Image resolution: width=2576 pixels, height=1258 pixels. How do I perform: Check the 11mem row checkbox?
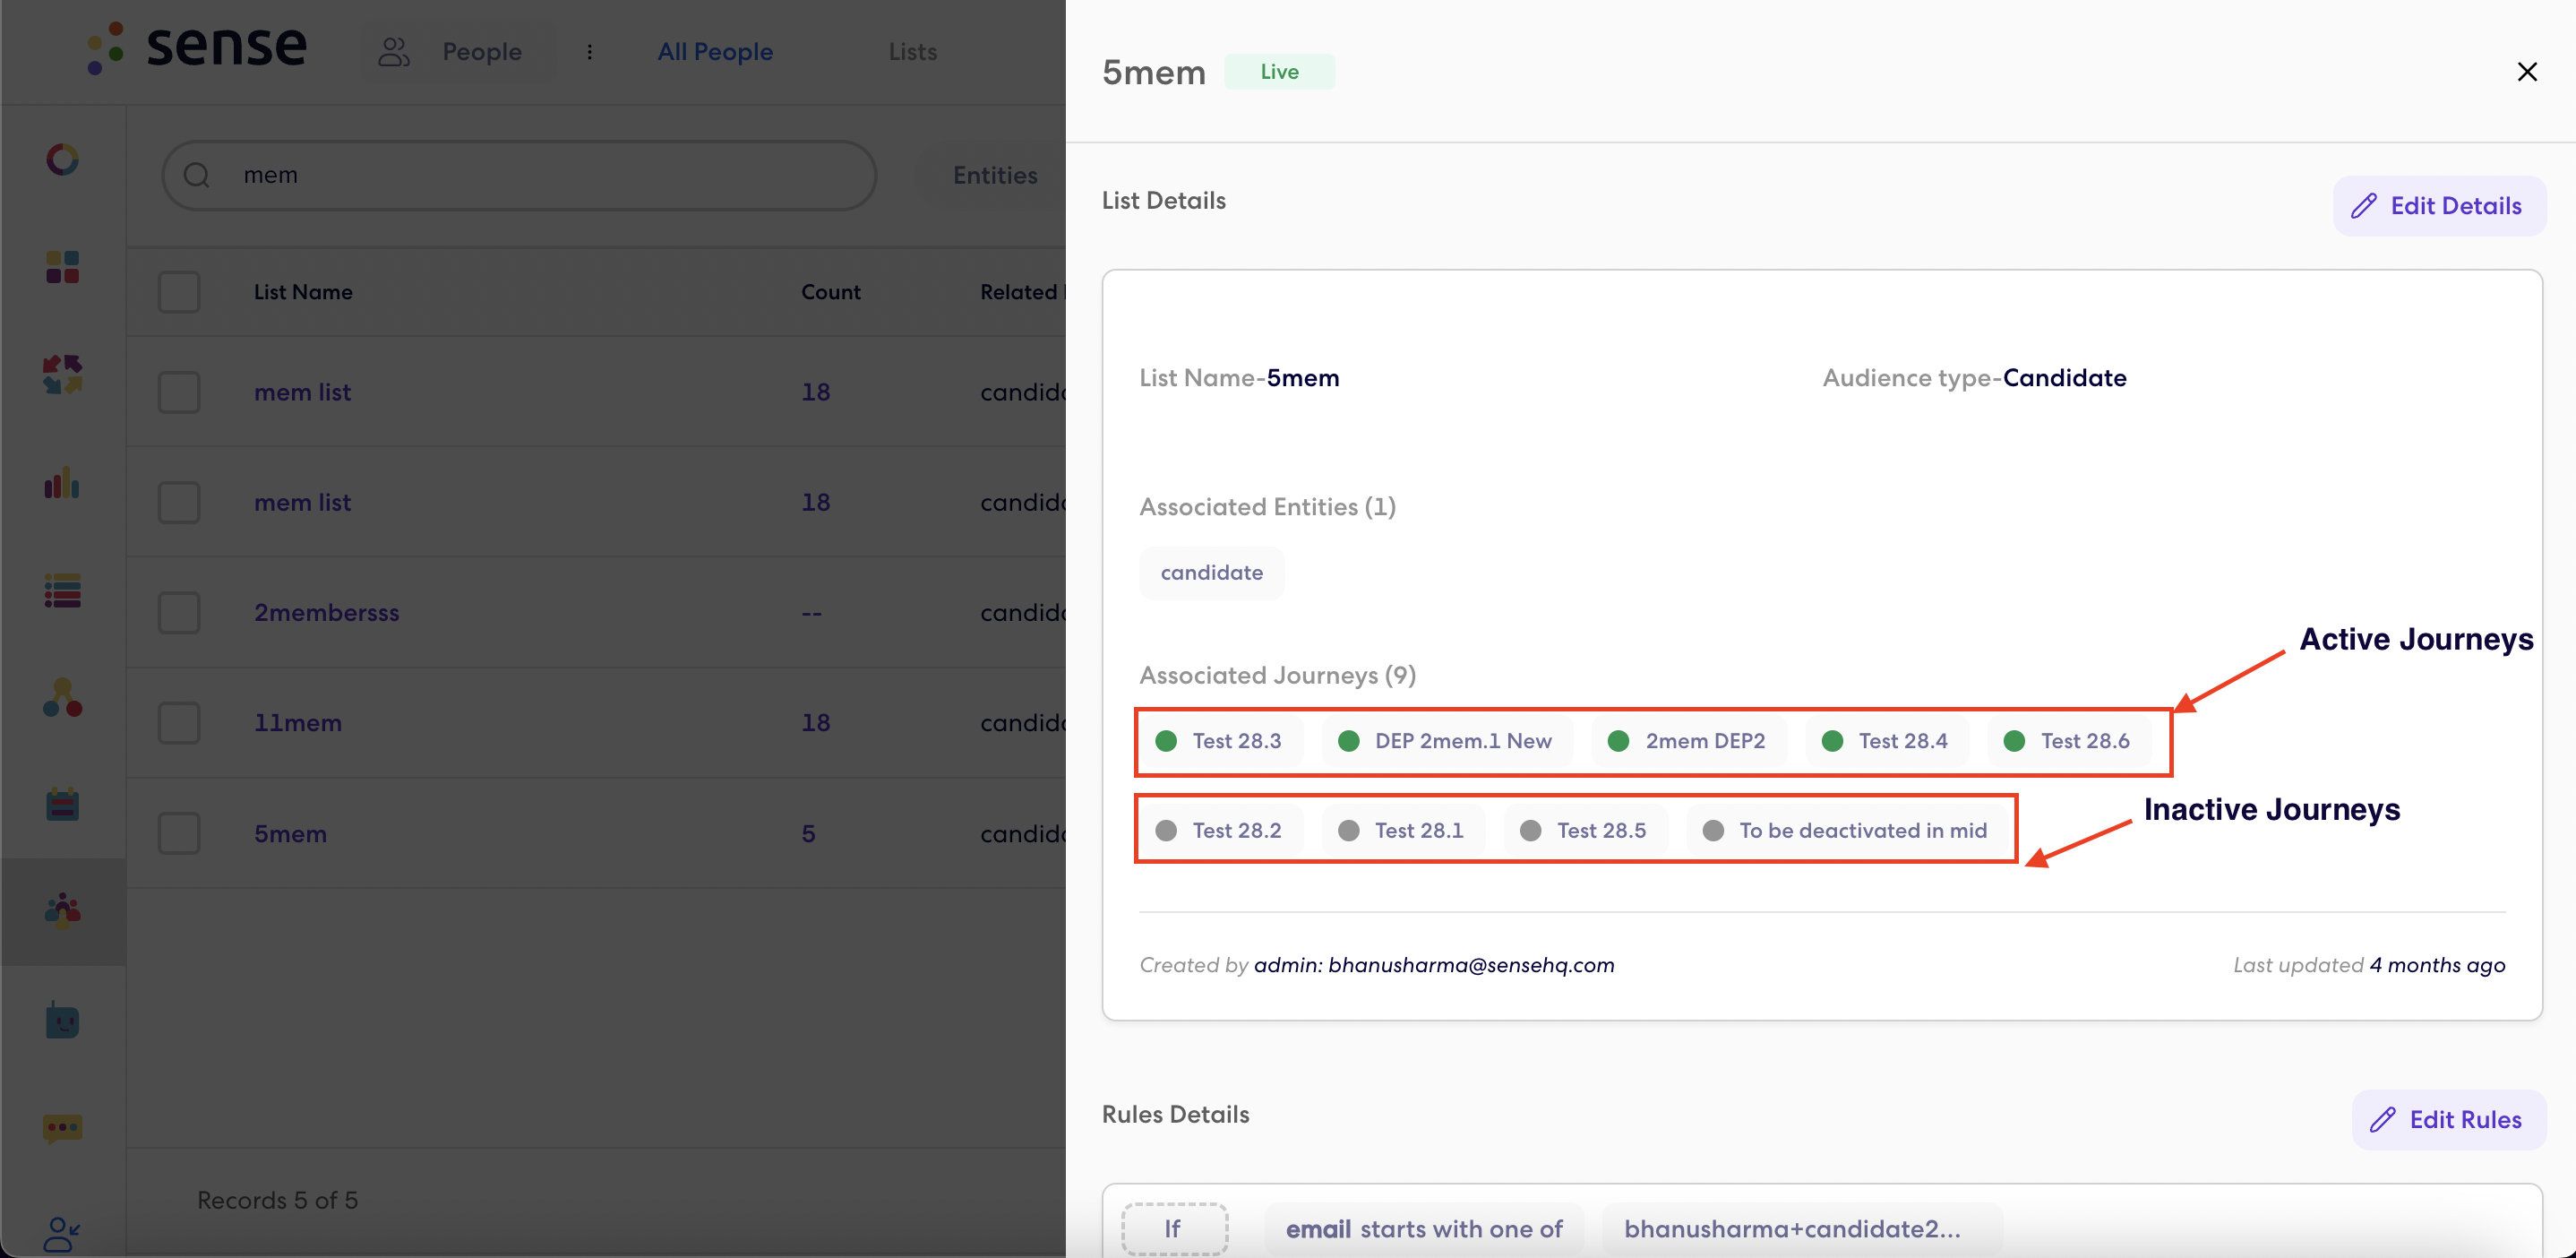pyautogui.click(x=179, y=722)
